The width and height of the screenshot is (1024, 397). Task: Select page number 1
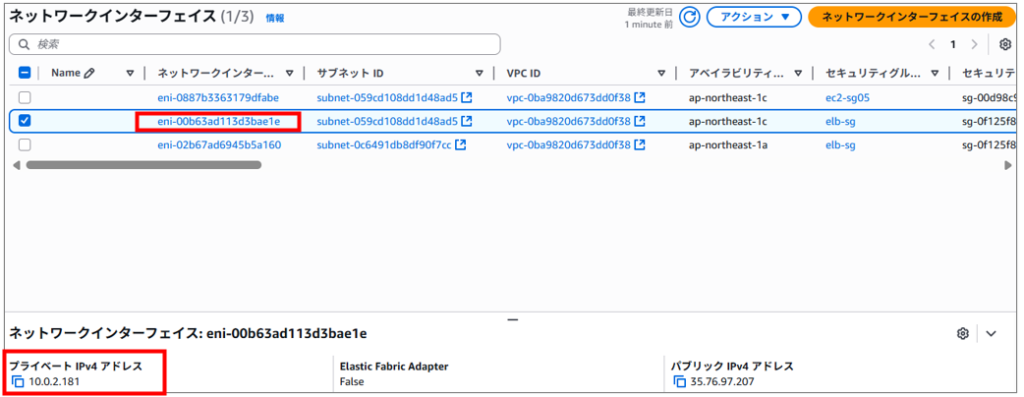pyautogui.click(x=953, y=44)
